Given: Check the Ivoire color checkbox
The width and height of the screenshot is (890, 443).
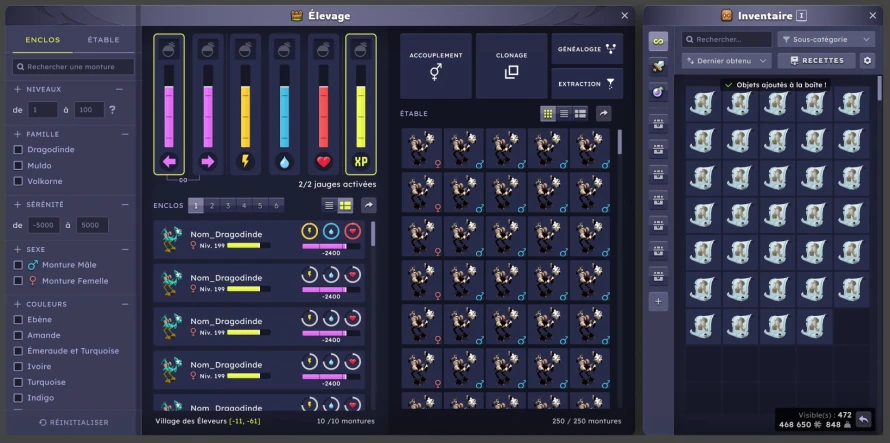Looking at the screenshot, I should pyautogui.click(x=18, y=367).
